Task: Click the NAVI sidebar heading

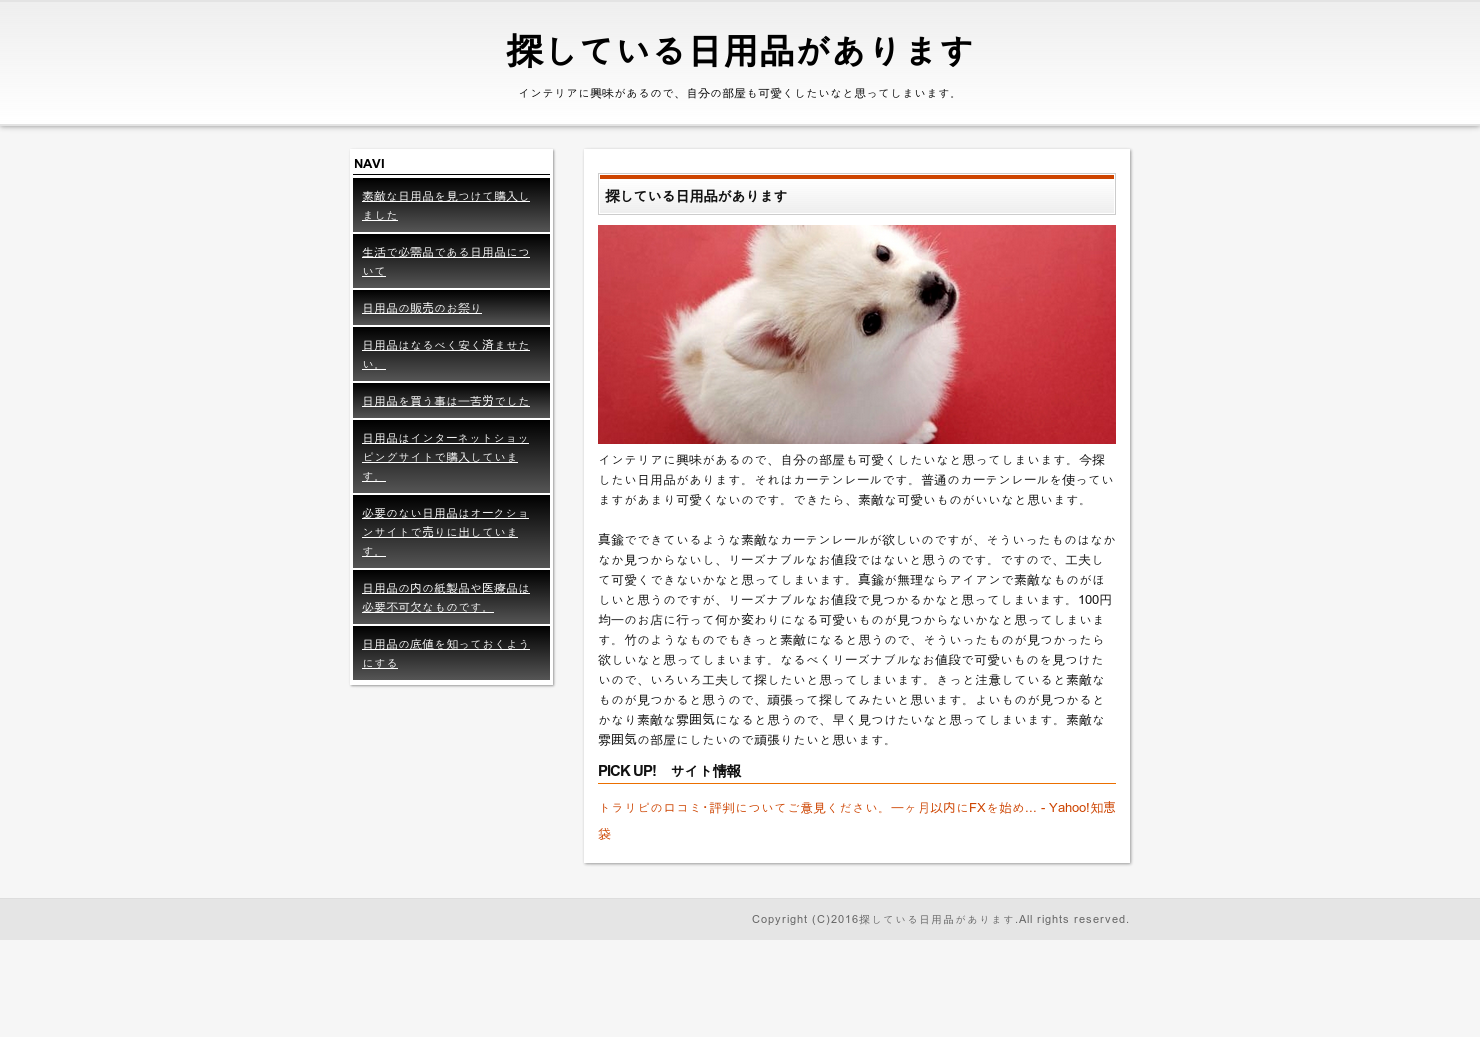Action: click(369, 163)
